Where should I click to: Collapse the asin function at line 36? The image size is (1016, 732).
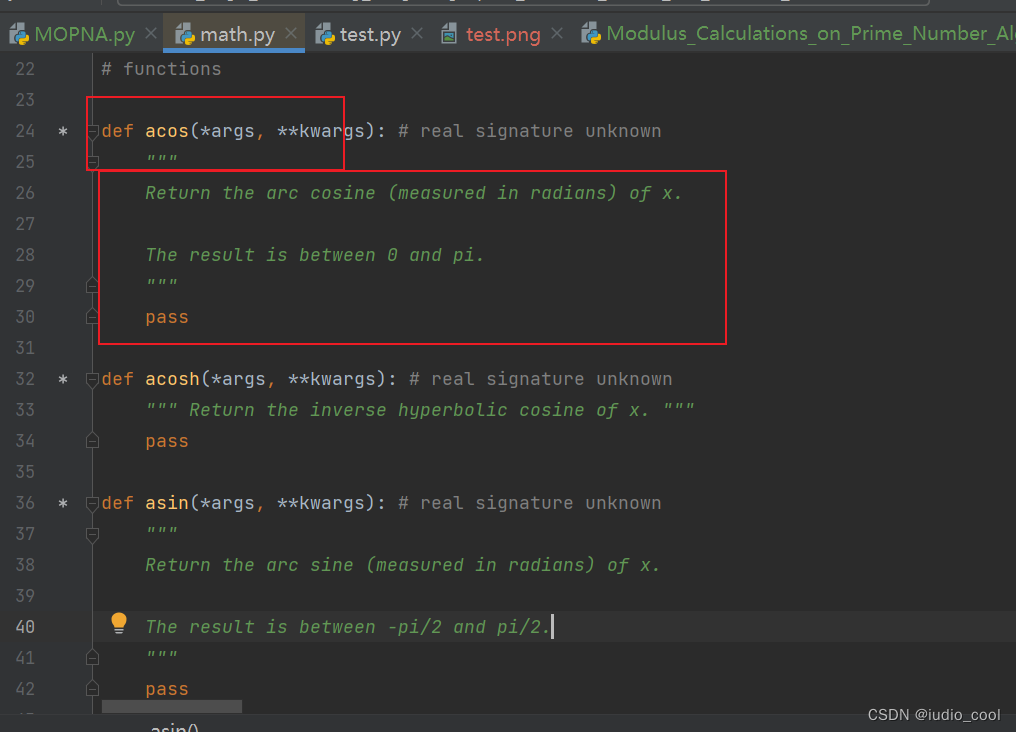92,503
